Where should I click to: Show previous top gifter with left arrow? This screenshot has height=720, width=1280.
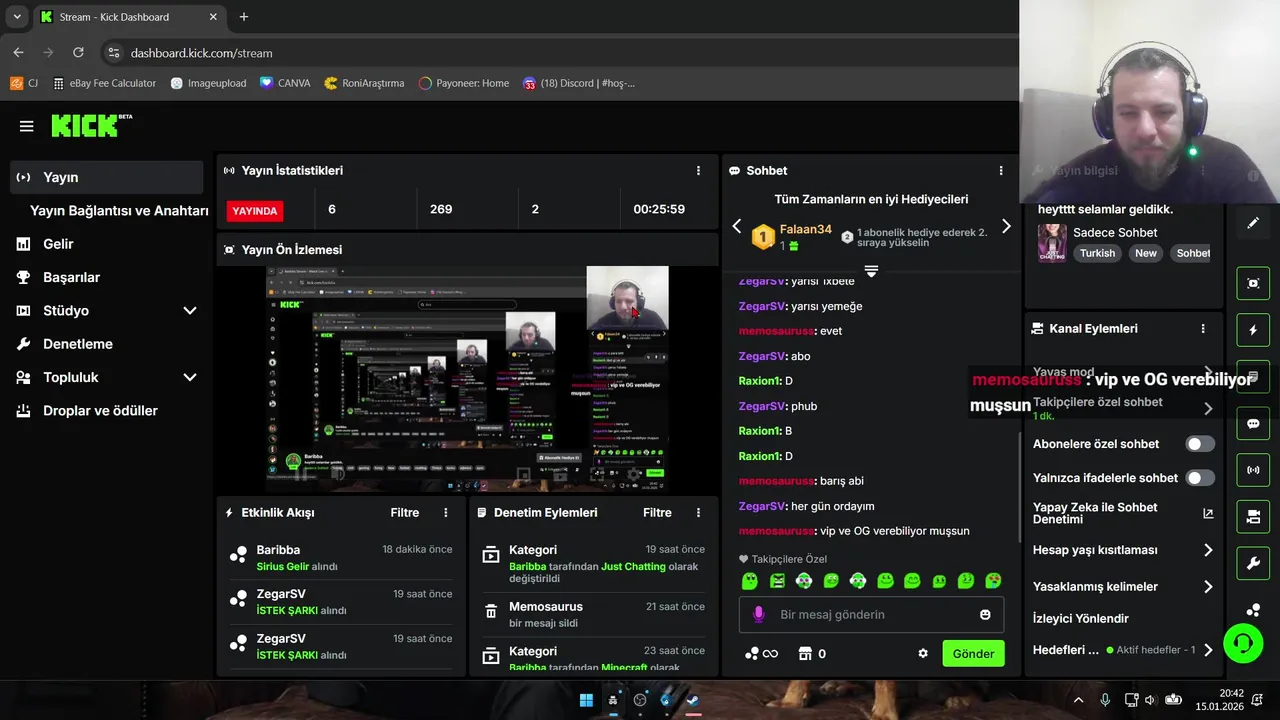(737, 227)
